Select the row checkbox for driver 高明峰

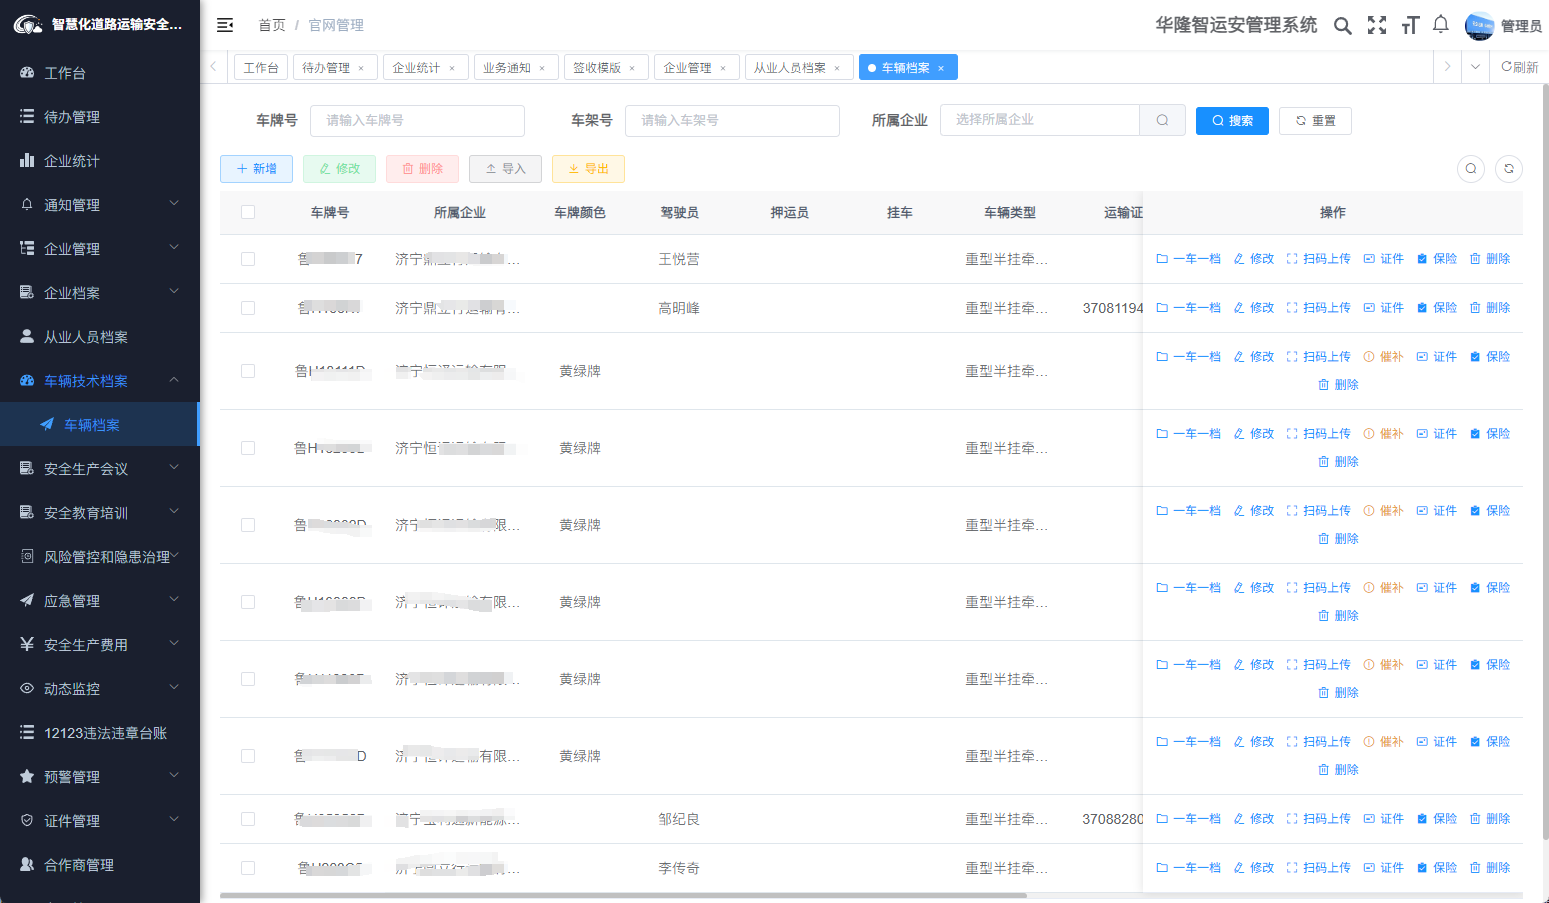248,308
